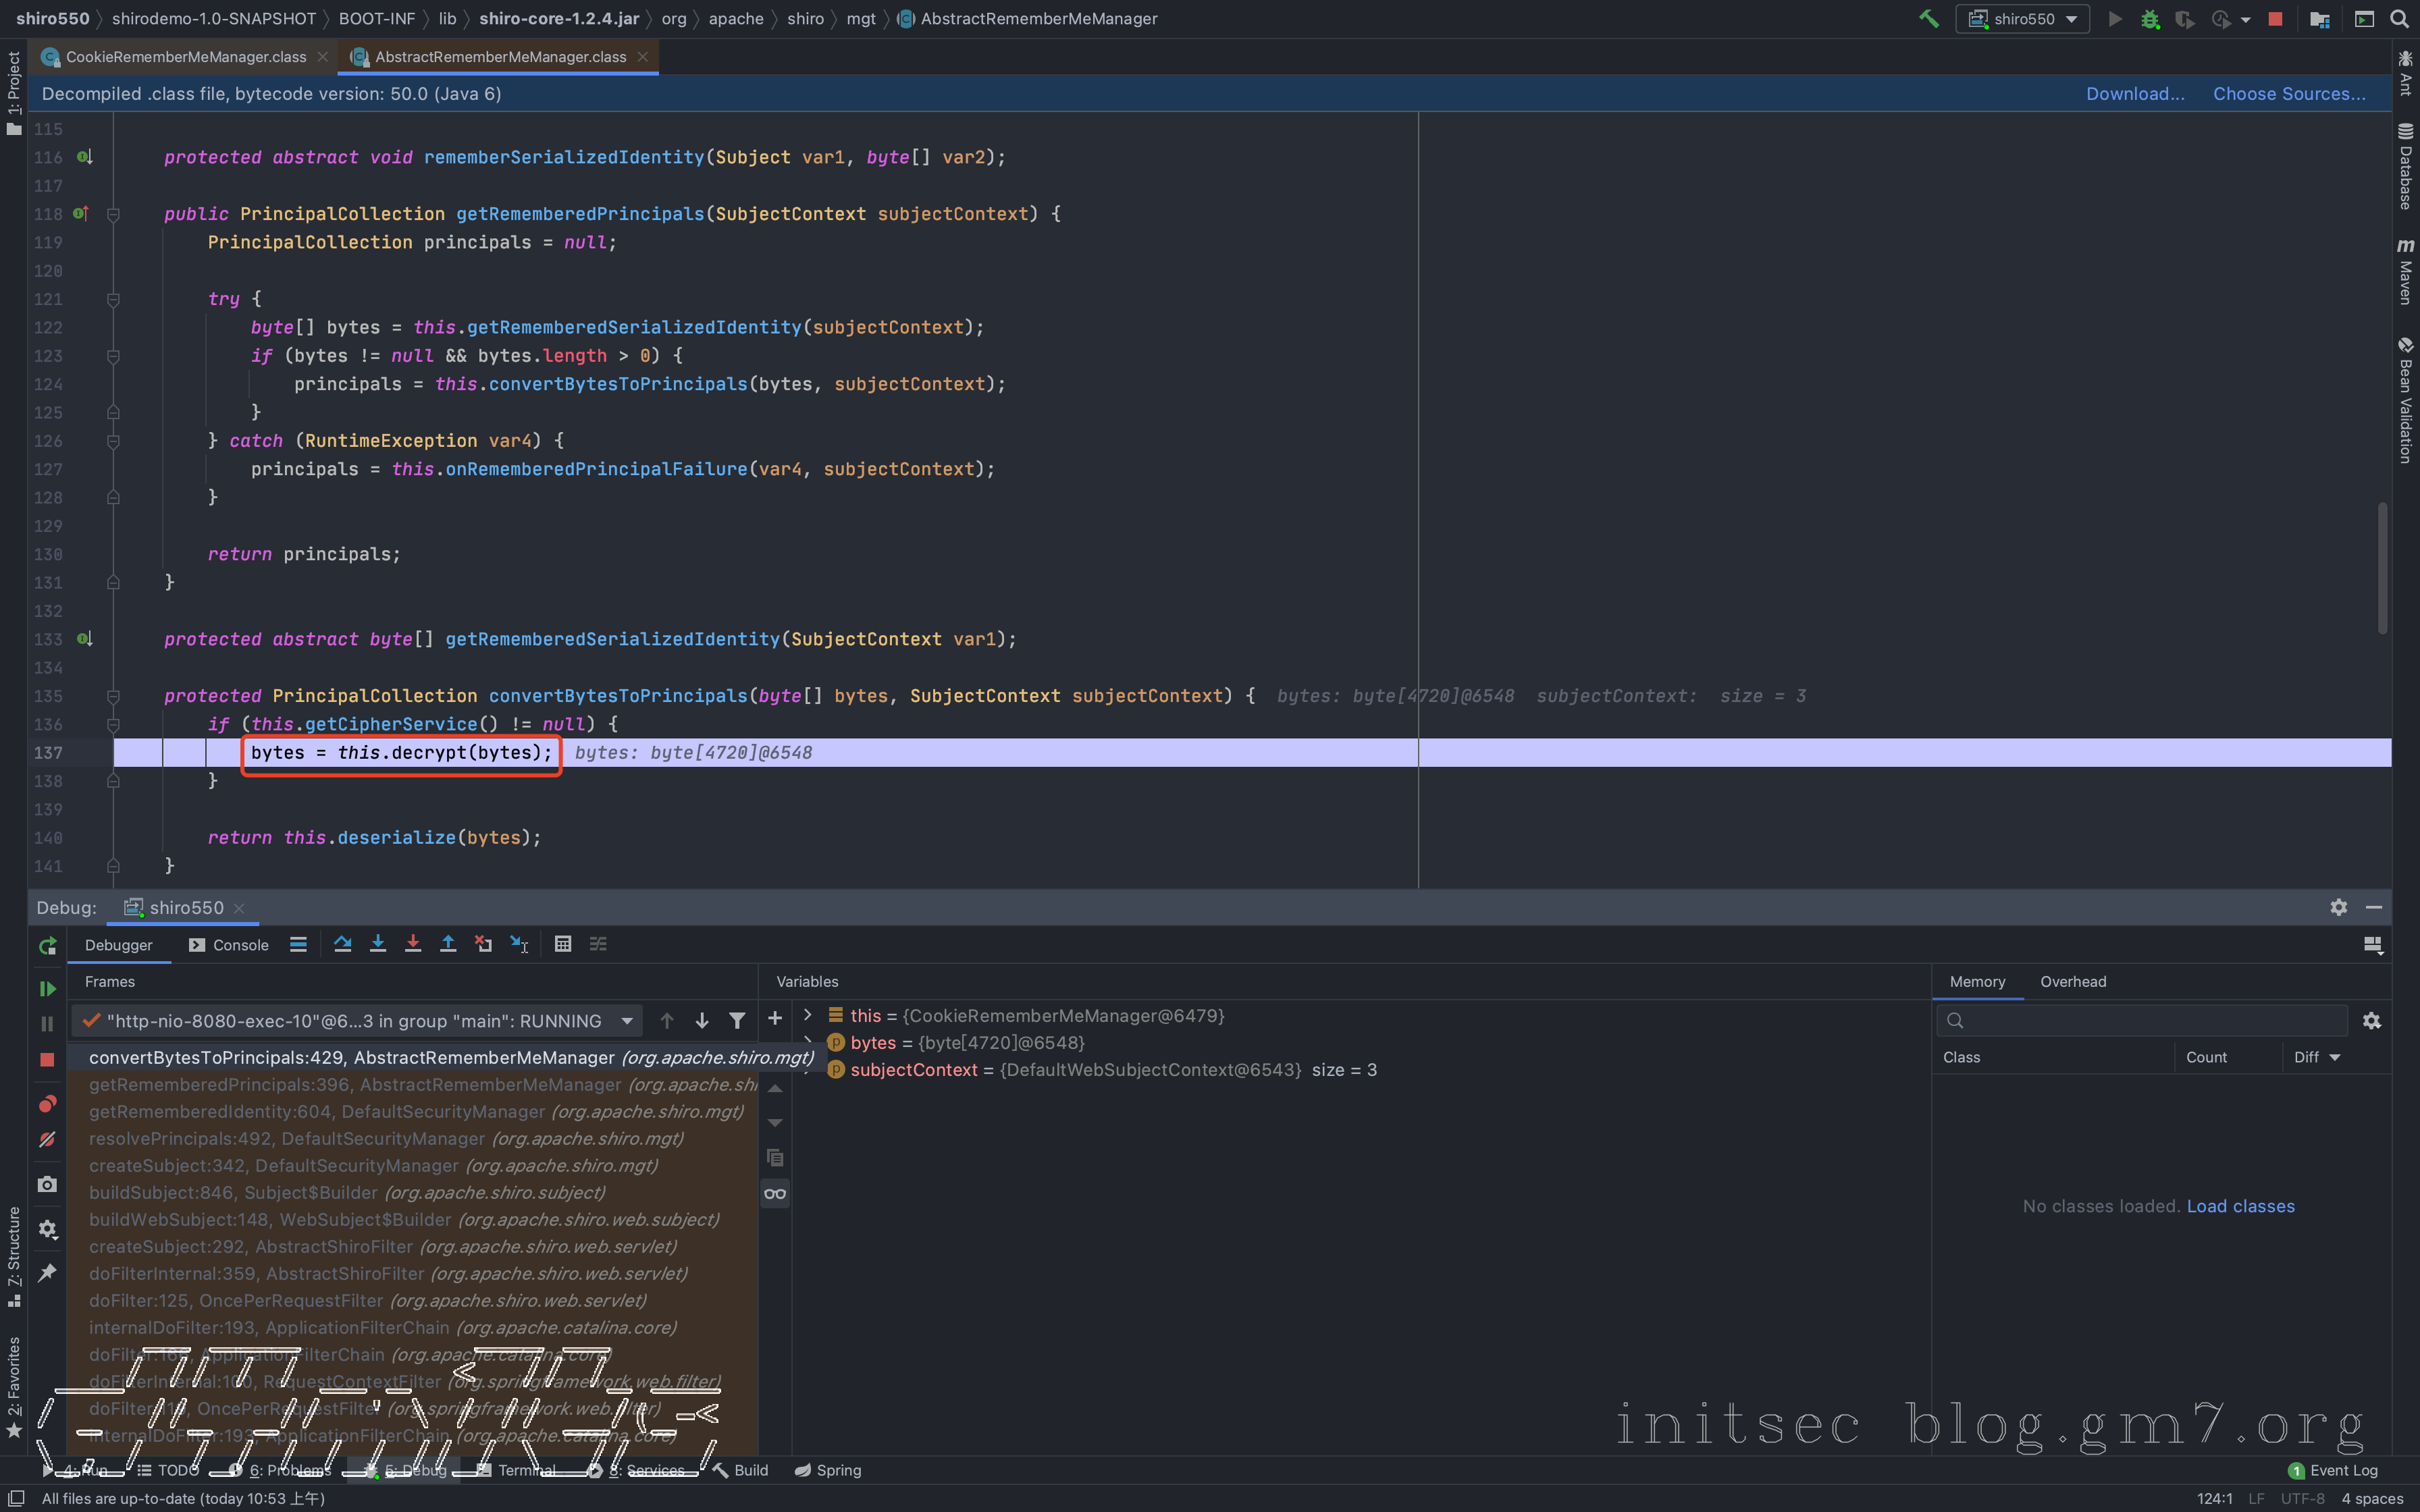
Task: Click the thread dump camera icon
Action: (x=47, y=1184)
